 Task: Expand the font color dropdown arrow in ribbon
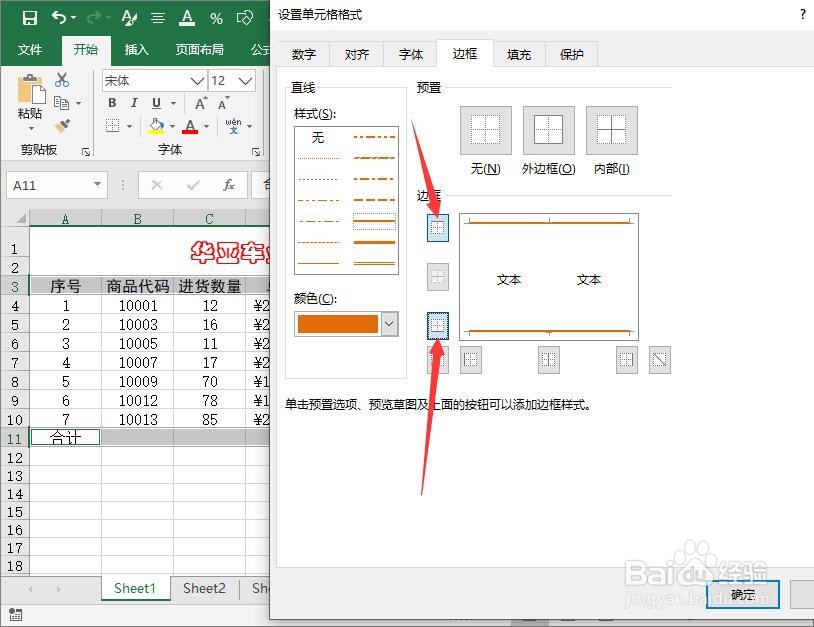206,126
